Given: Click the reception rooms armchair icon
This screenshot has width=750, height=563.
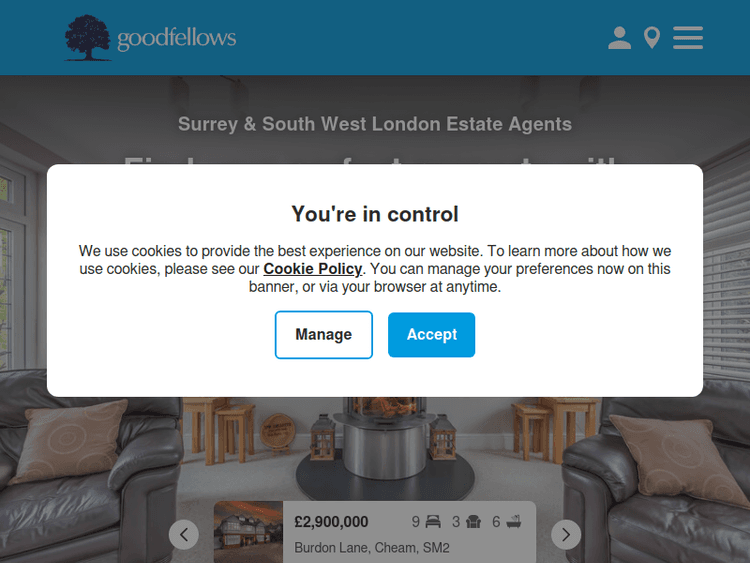Looking at the screenshot, I should (474, 521).
